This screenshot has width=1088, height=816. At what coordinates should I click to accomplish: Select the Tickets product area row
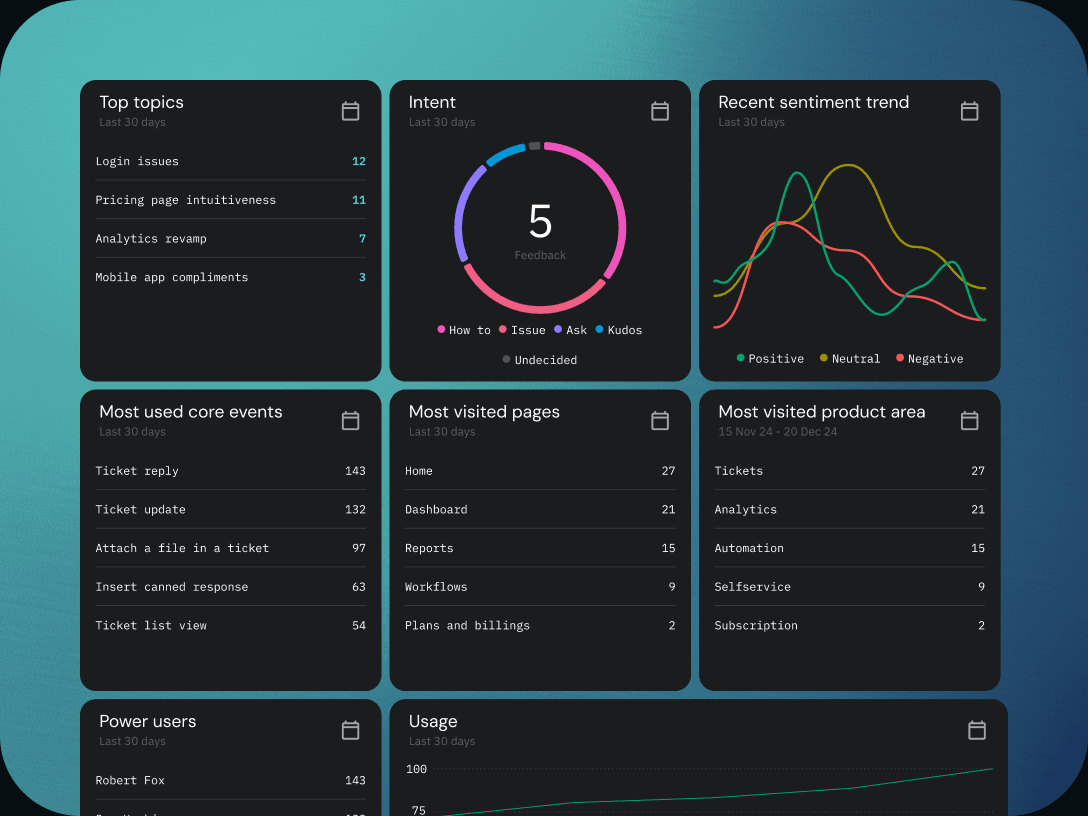click(x=849, y=470)
